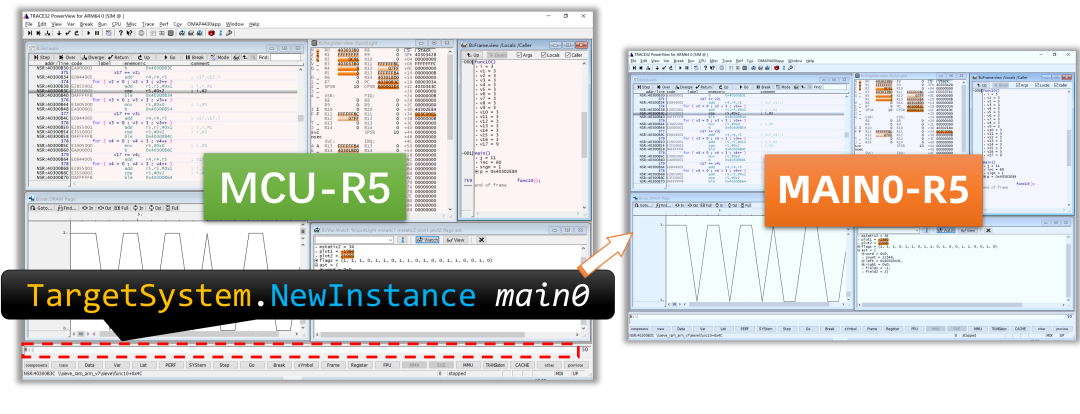Toggle Locals checkbox in MCU-R5 Frame window

point(543,55)
